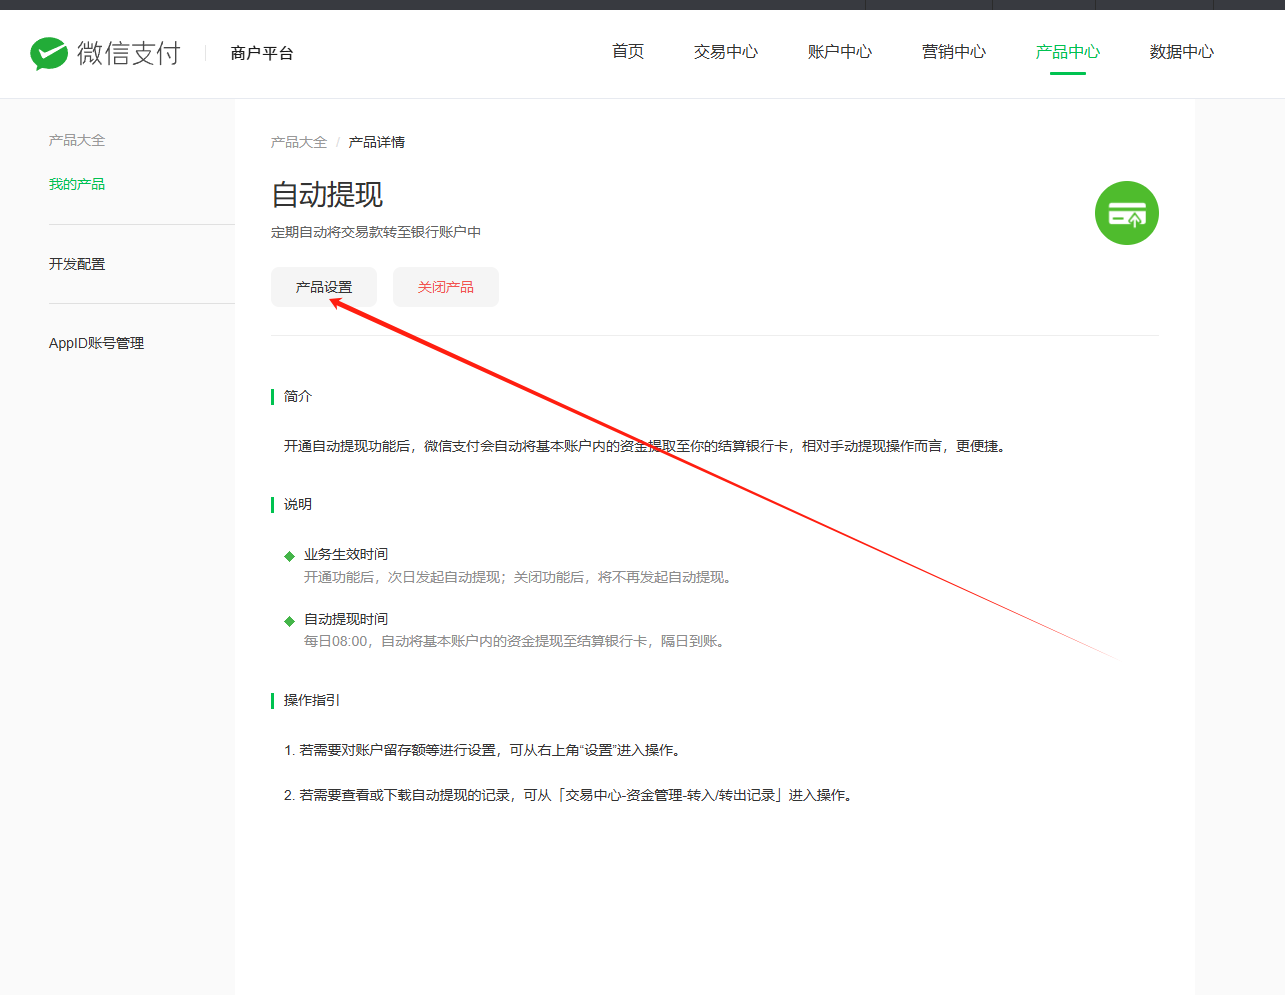
Task: Click subtitle 定期自动将交易款转至银行账户中
Action: [376, 232]
